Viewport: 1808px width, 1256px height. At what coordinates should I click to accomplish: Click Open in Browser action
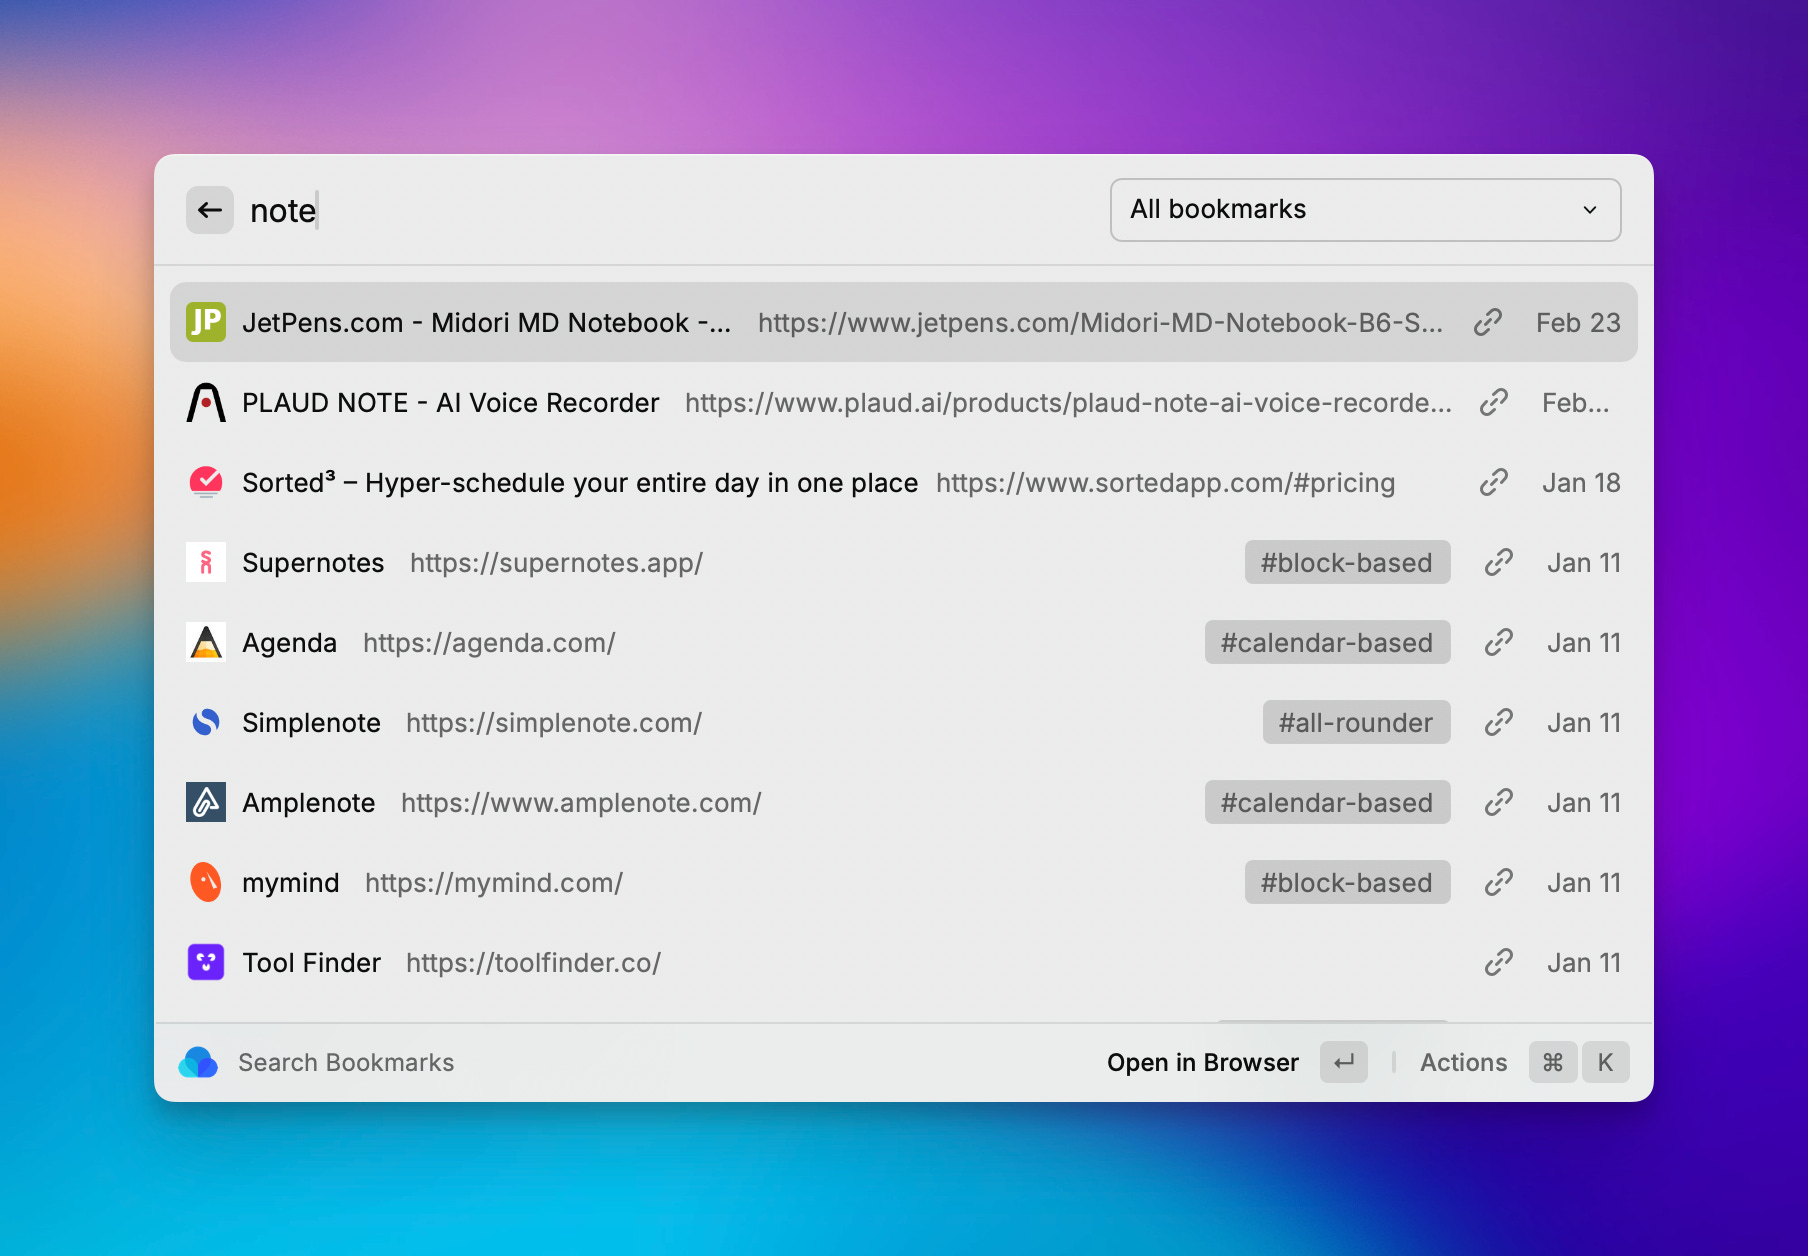click(1203, 1062)
